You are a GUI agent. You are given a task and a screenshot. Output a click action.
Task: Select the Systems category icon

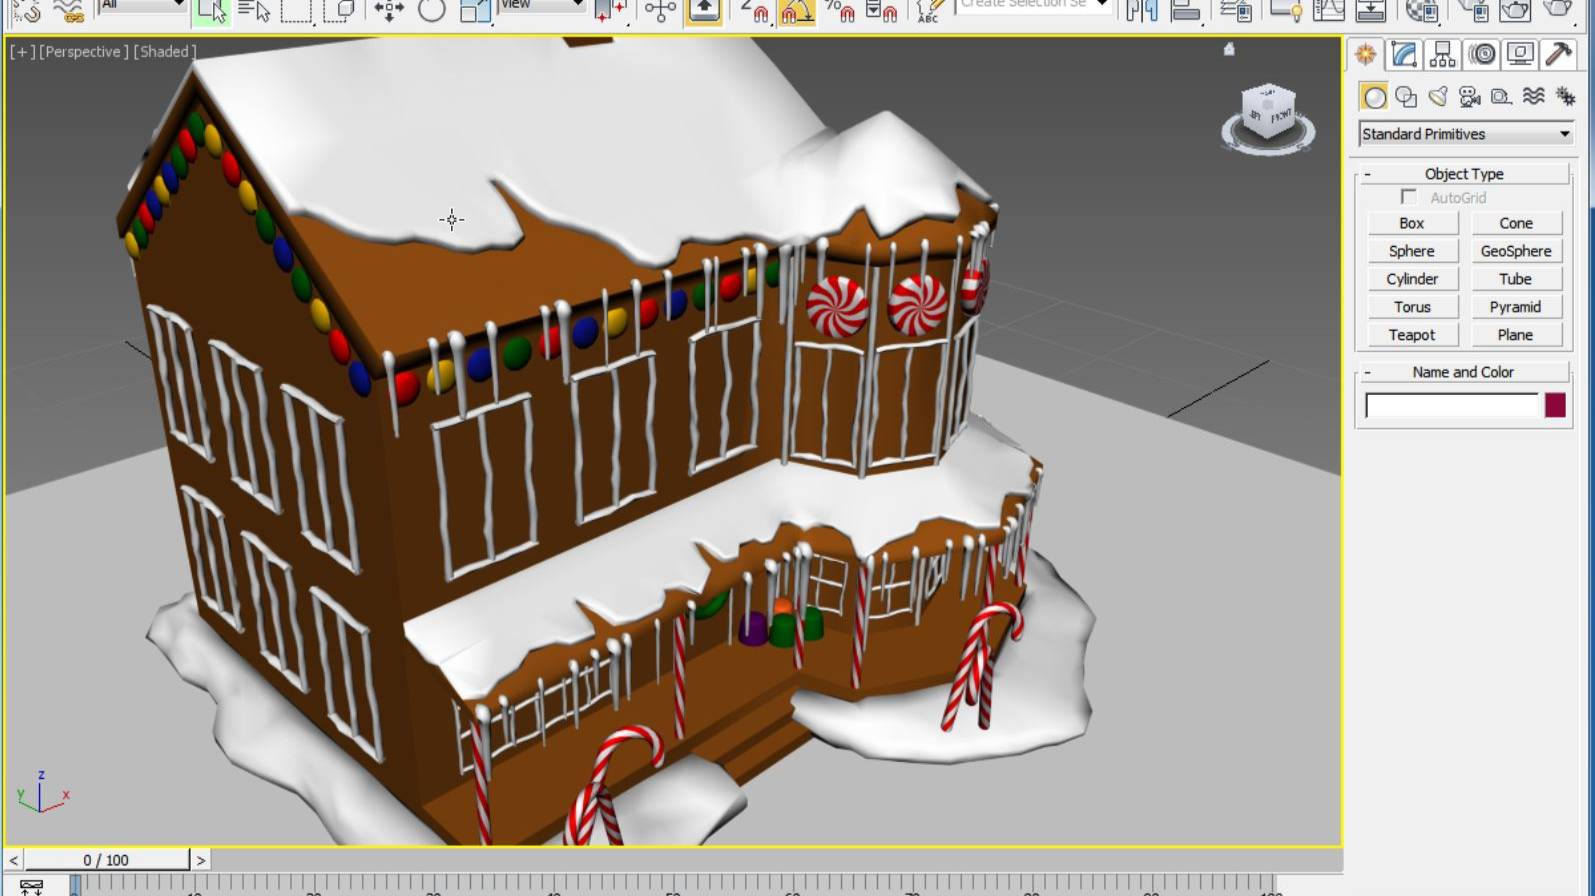pos(1565,96)
